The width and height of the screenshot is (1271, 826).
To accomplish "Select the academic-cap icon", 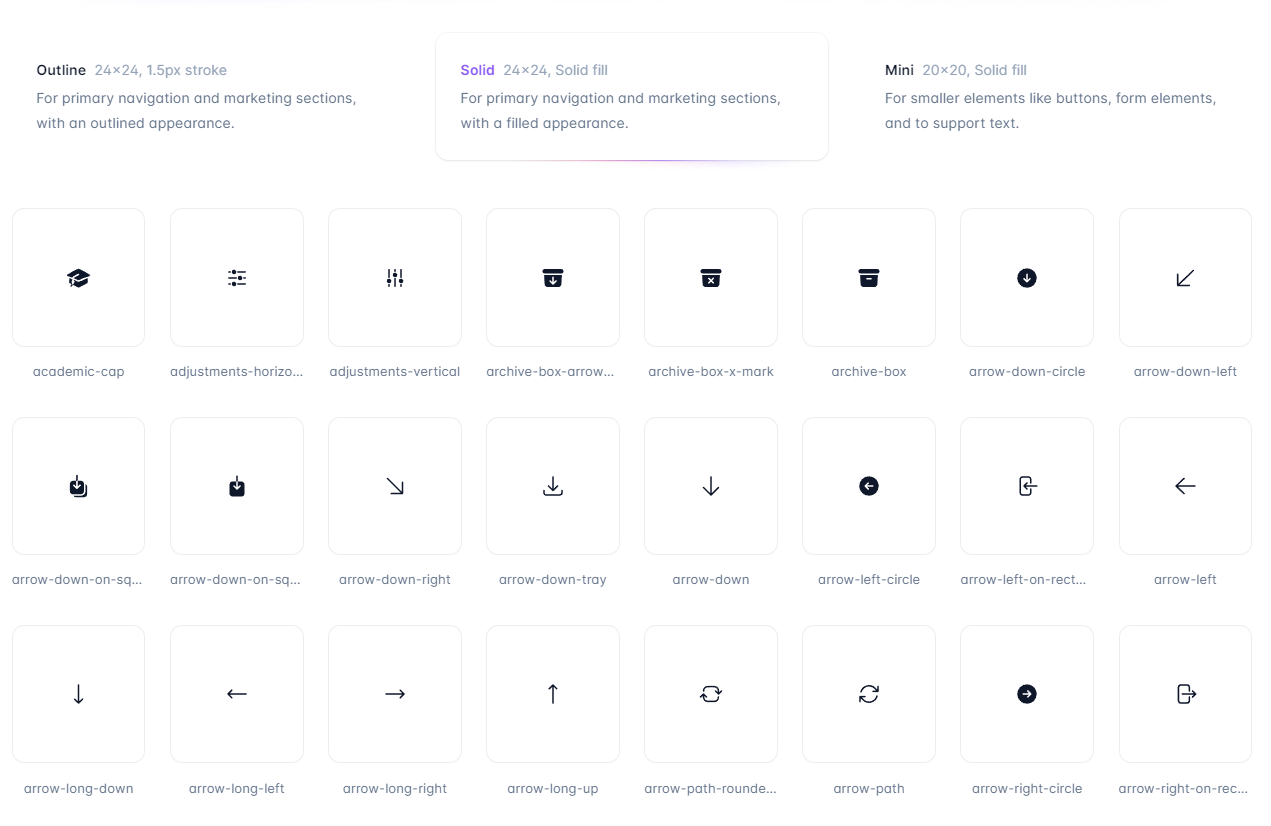I will tap(78, 278).
